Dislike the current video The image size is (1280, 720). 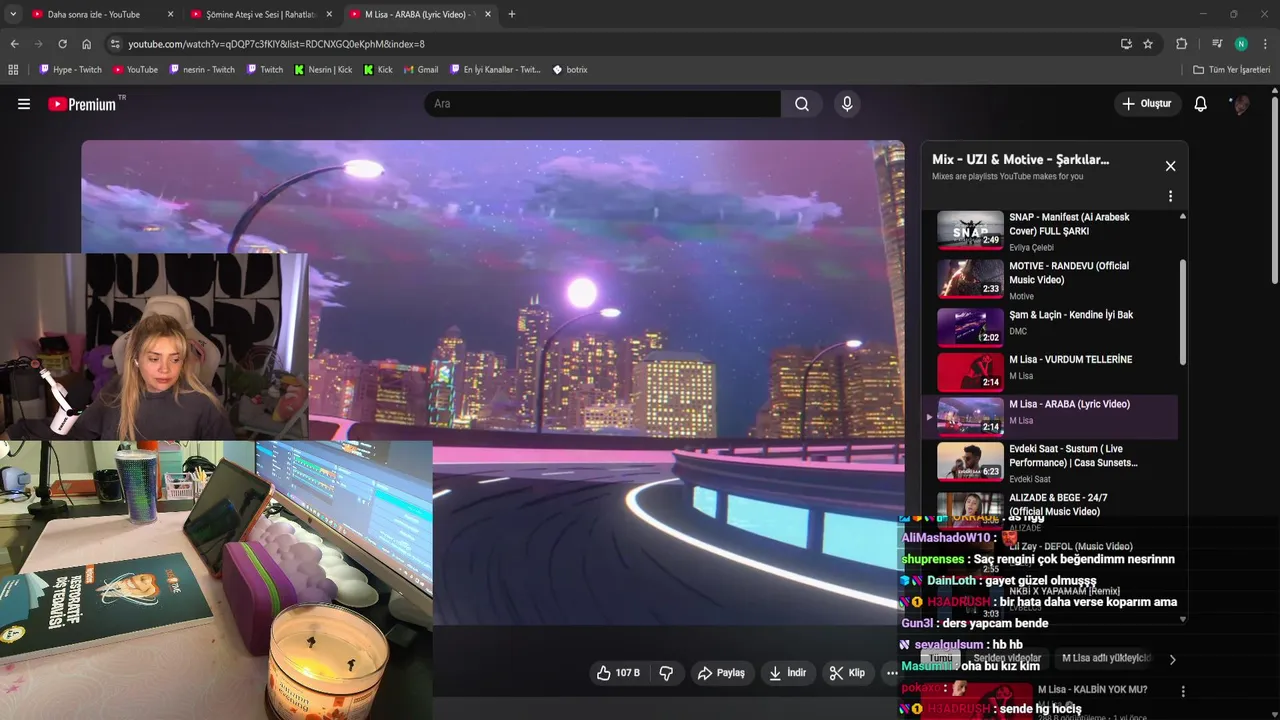666,673
